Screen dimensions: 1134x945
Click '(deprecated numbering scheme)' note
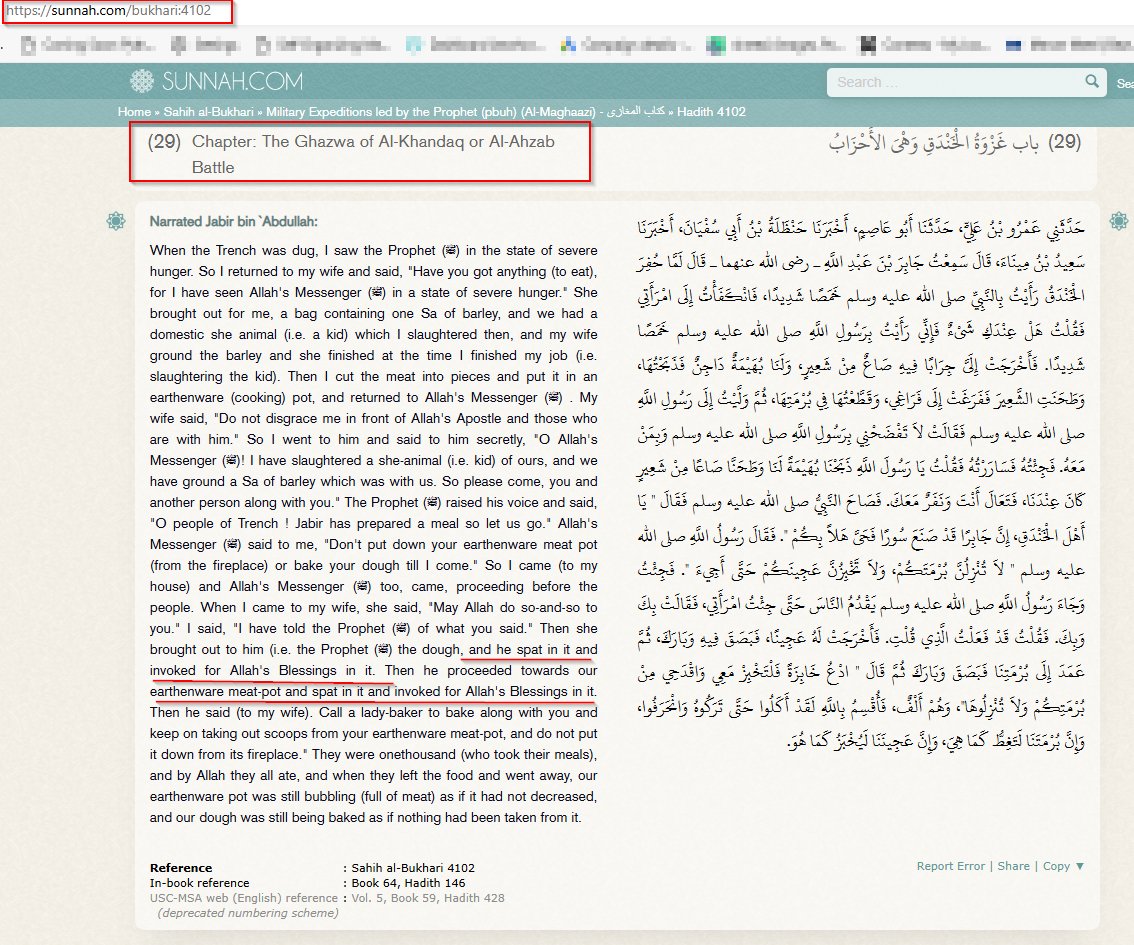(248, 913)
